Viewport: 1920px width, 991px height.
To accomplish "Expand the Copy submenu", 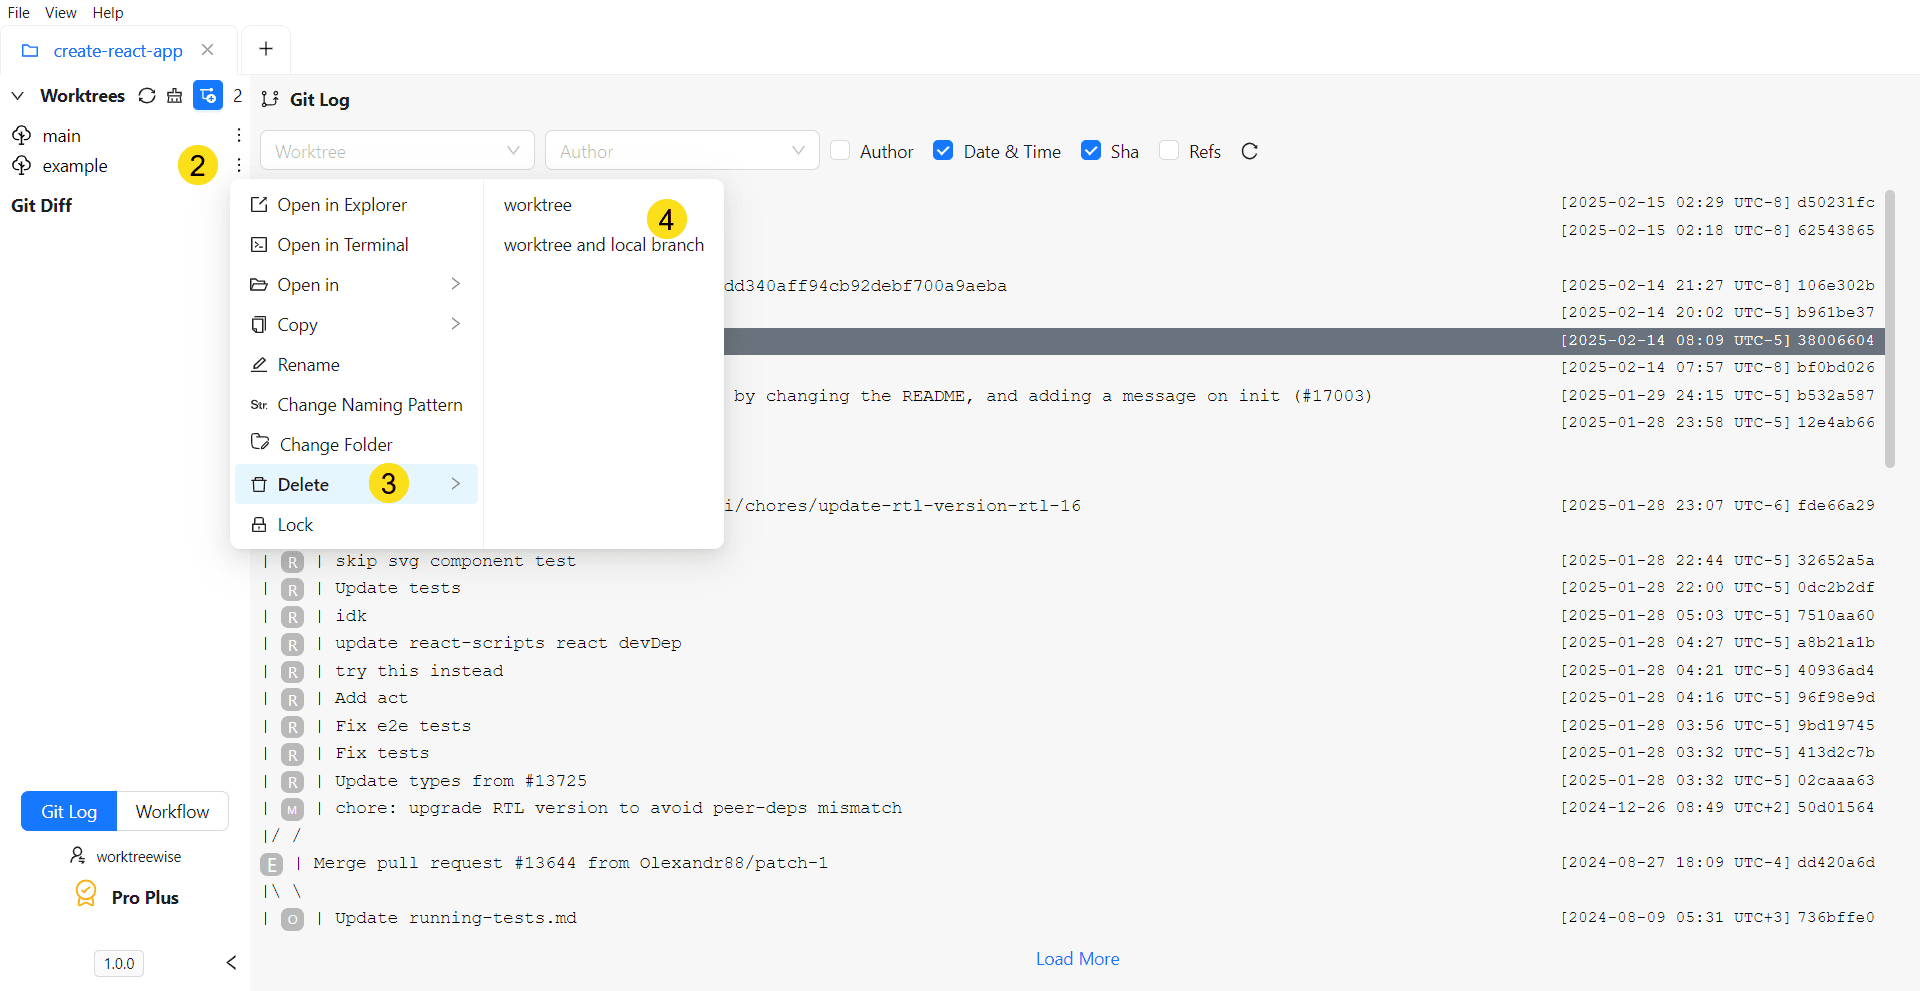I will point(356,325).
